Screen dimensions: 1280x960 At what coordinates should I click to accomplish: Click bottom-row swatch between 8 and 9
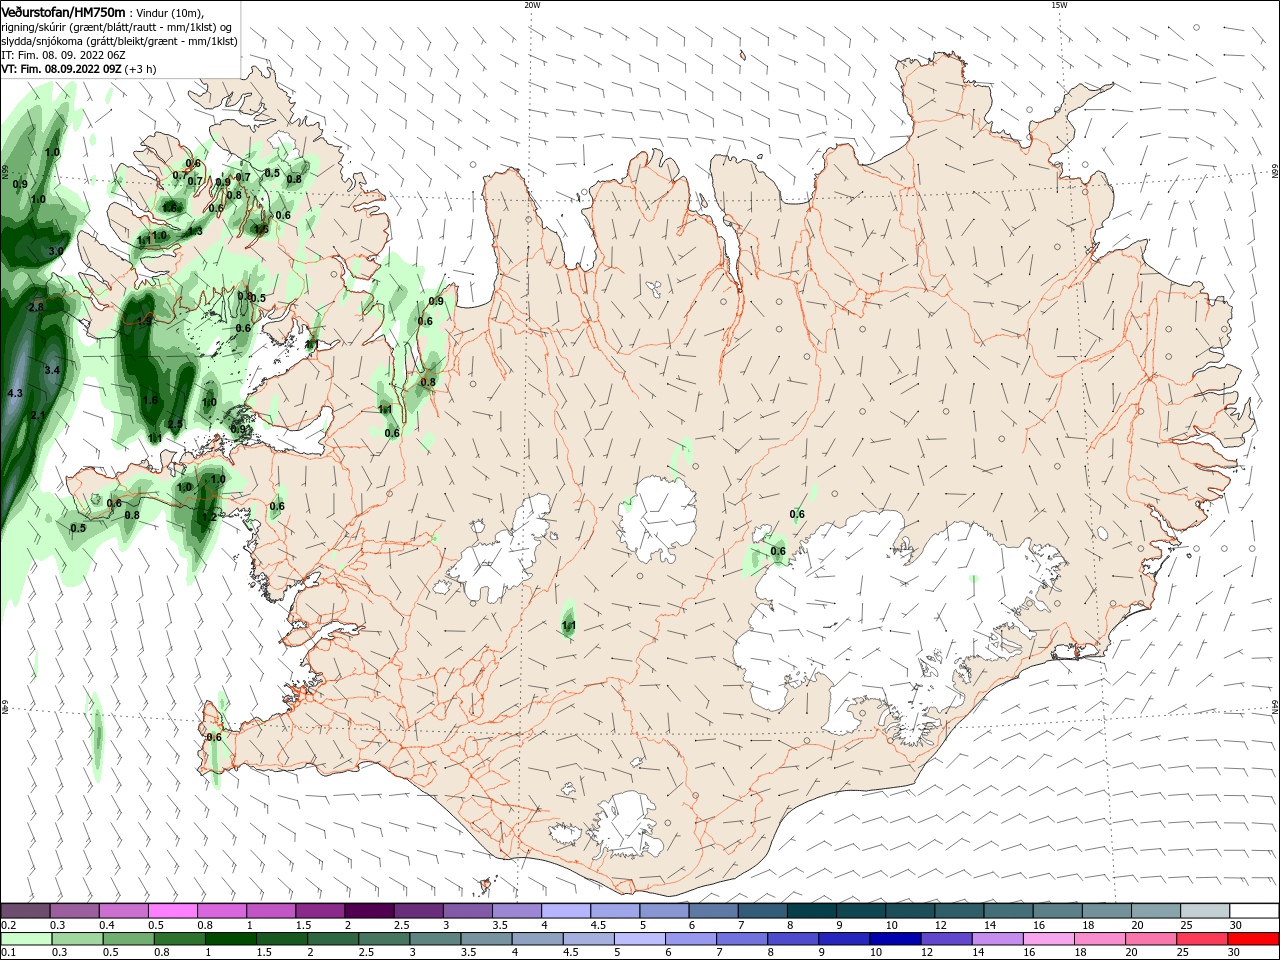point(792,939)
